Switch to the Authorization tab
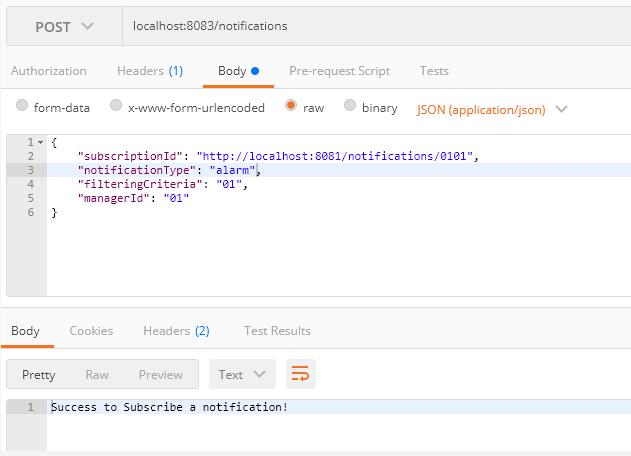This screenshot has height=456, width=631. point(48,71)
